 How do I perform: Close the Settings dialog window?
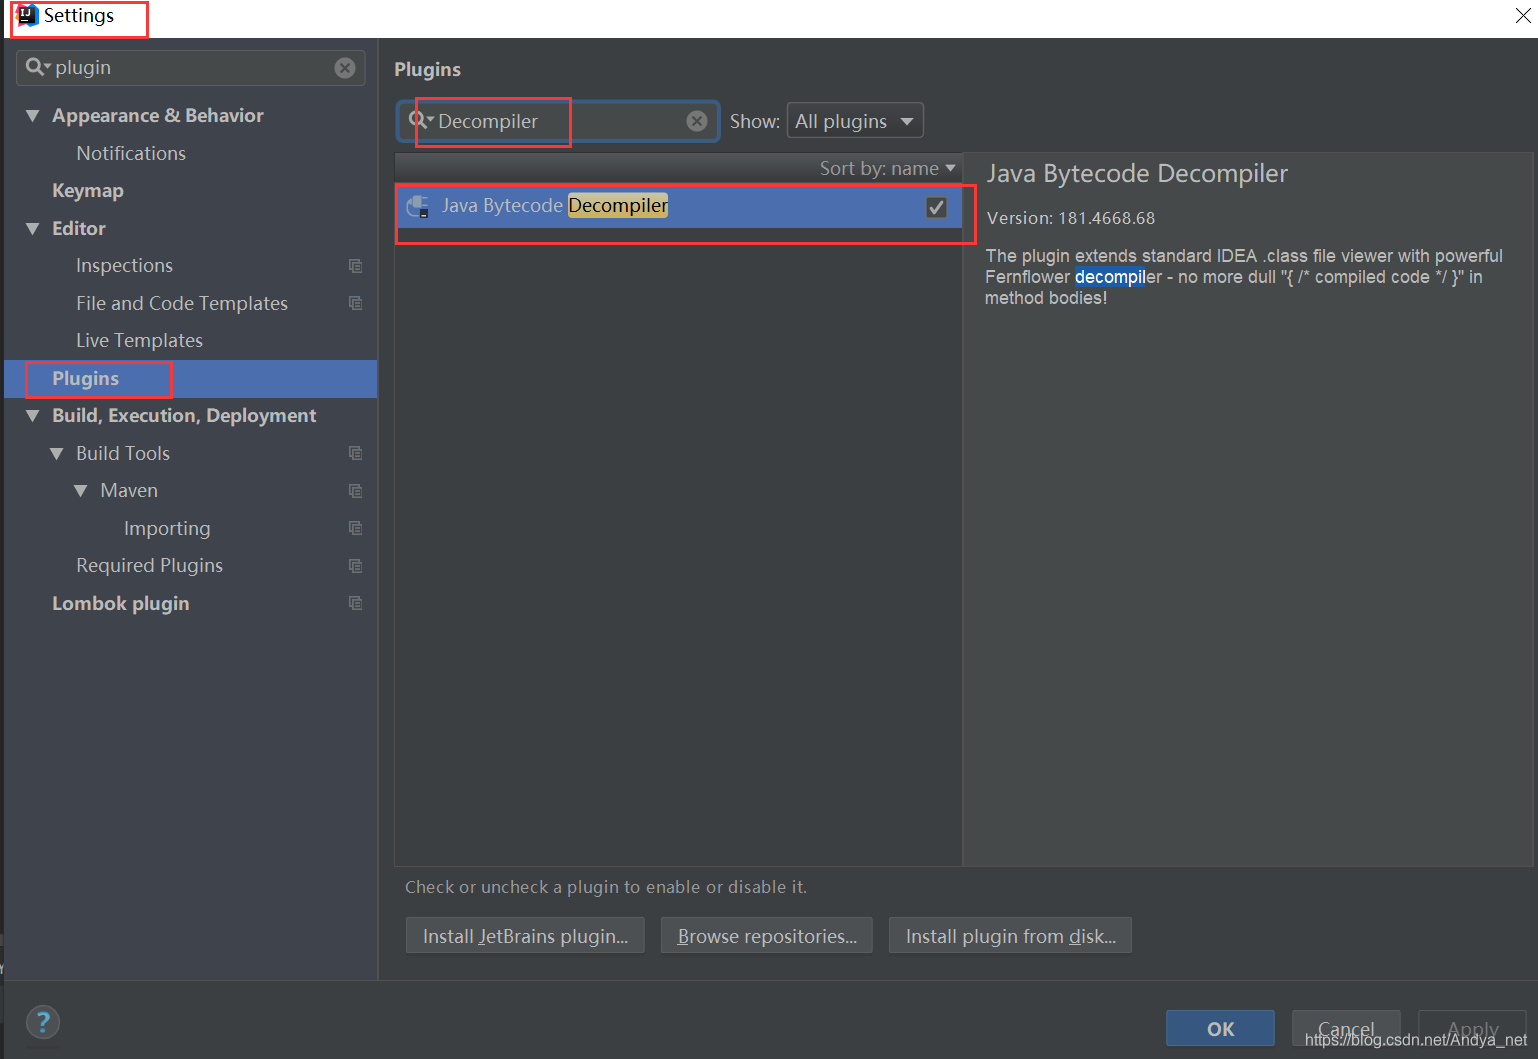point(1523,16)
